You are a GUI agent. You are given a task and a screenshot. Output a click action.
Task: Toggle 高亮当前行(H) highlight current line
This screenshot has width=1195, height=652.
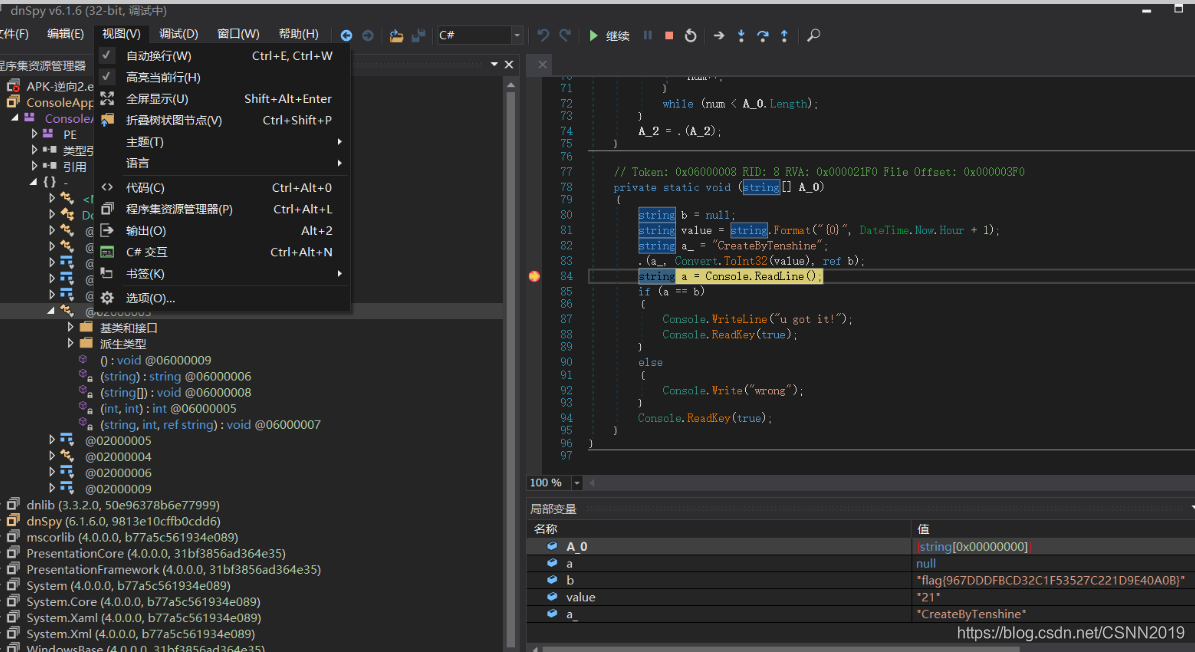pyautogui.click(x=222, y=77)
